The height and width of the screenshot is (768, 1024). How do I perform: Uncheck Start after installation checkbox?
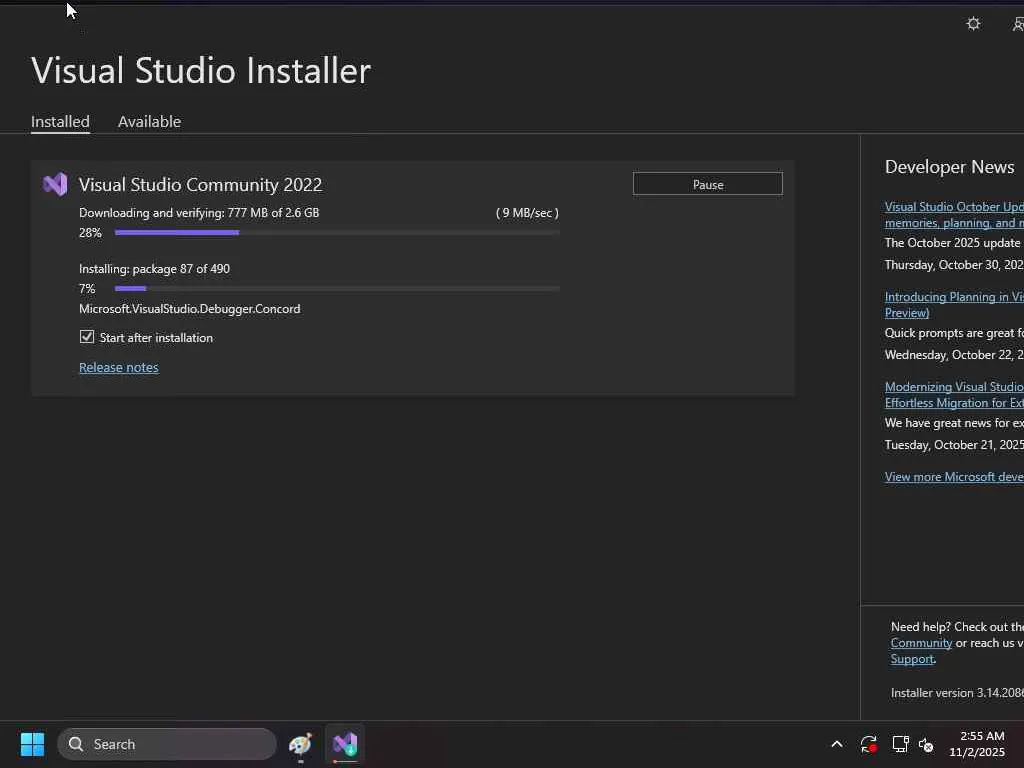(x=87, y=337)
